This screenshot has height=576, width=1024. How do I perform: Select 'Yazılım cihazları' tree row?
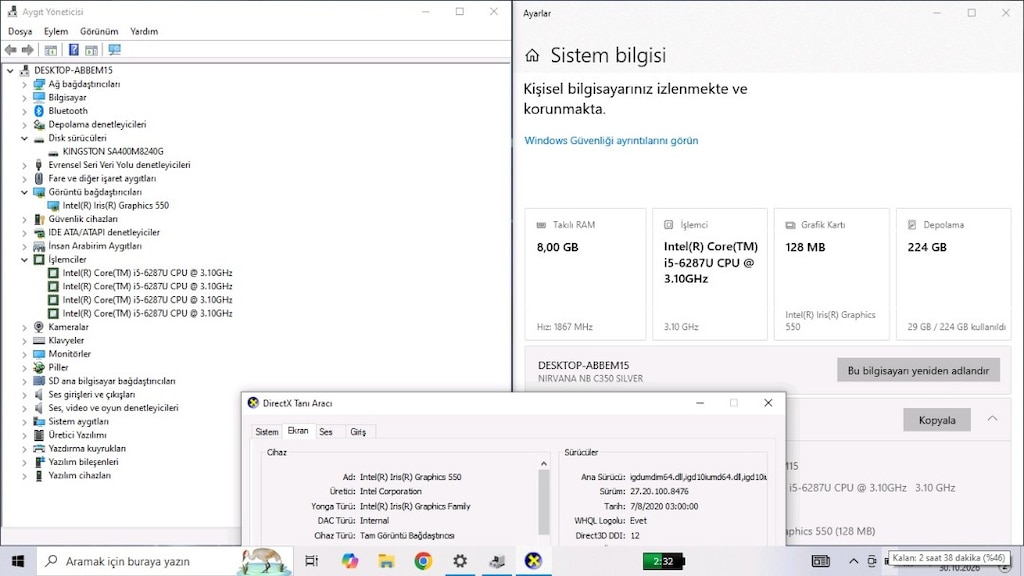click(80, 475)
